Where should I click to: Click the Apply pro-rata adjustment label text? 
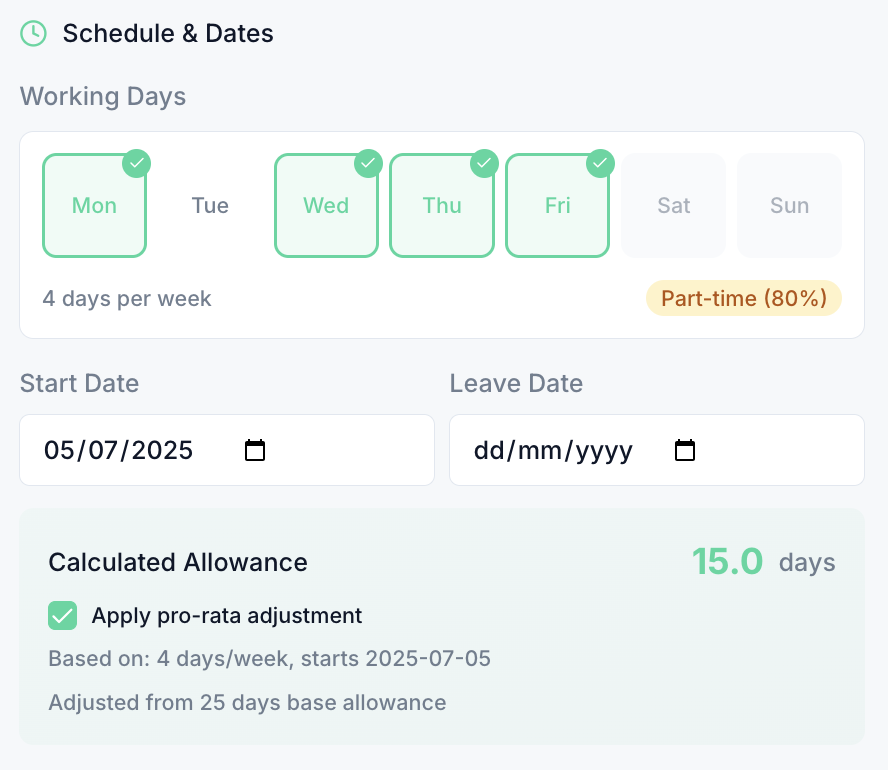click(226, 616)
